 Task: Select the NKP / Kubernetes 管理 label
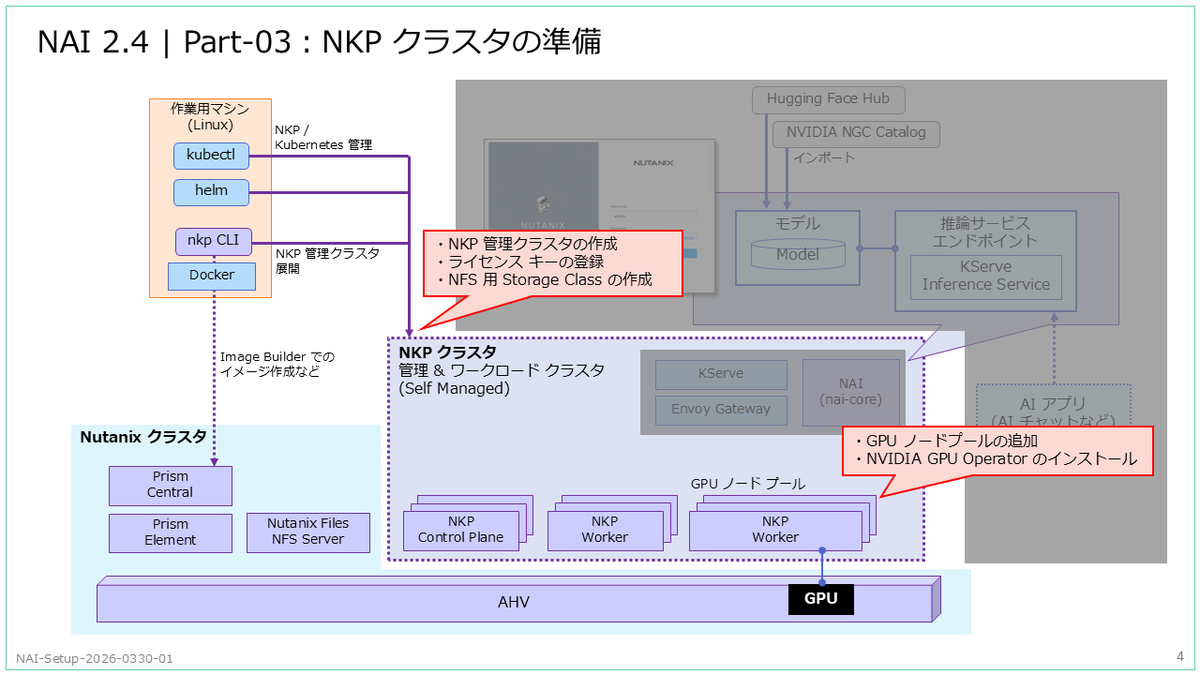click(x=323, y=137)
